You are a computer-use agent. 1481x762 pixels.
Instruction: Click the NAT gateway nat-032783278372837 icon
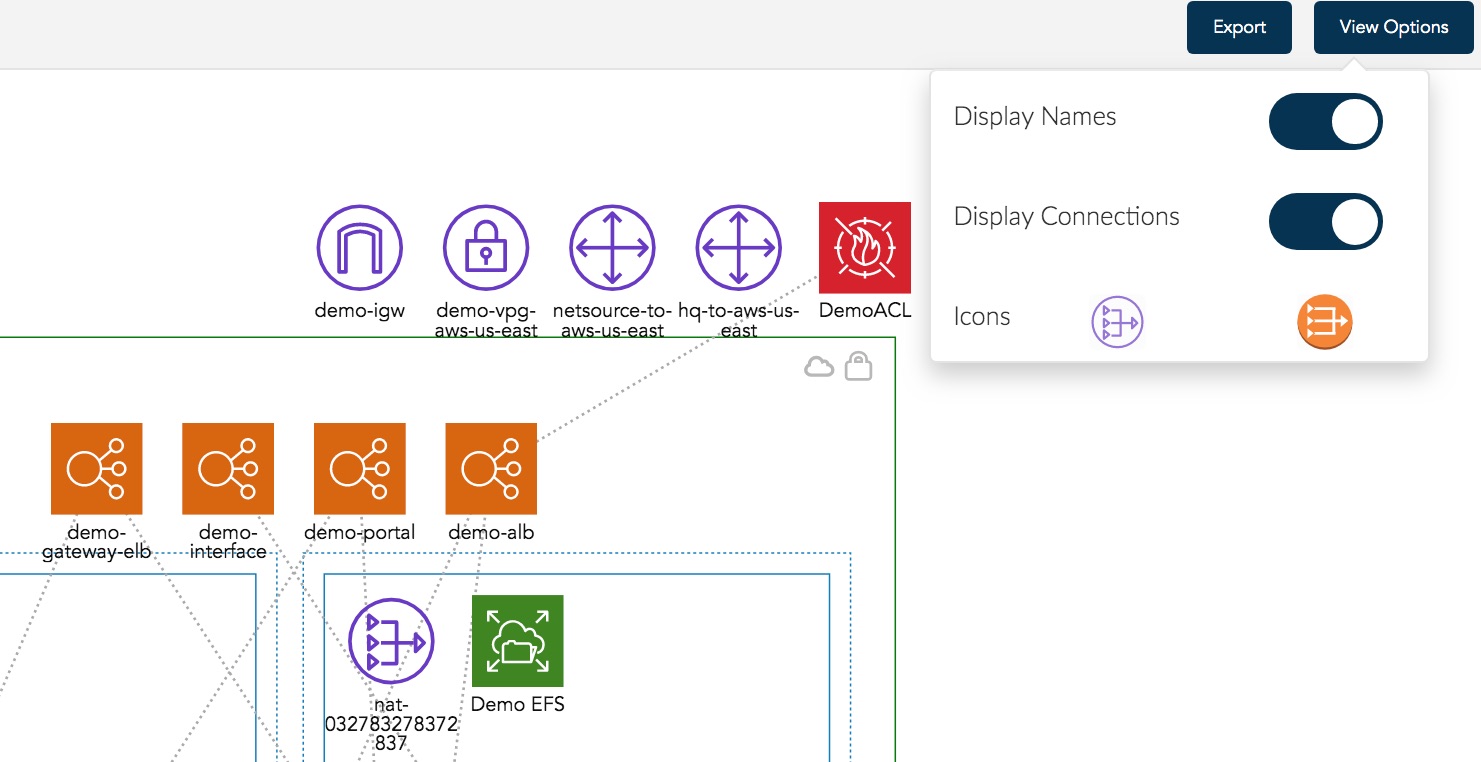[392, 642]
